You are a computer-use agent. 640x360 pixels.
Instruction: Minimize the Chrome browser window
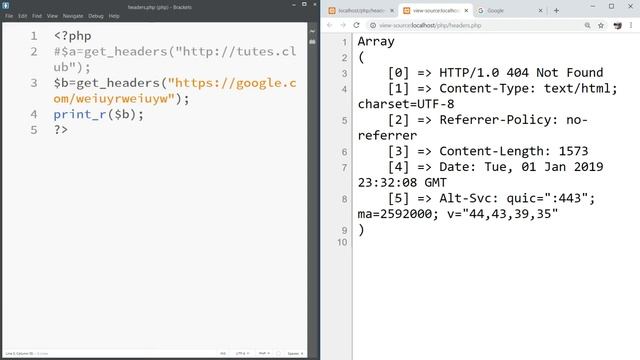pyautogui.click(x=593, y=6)
